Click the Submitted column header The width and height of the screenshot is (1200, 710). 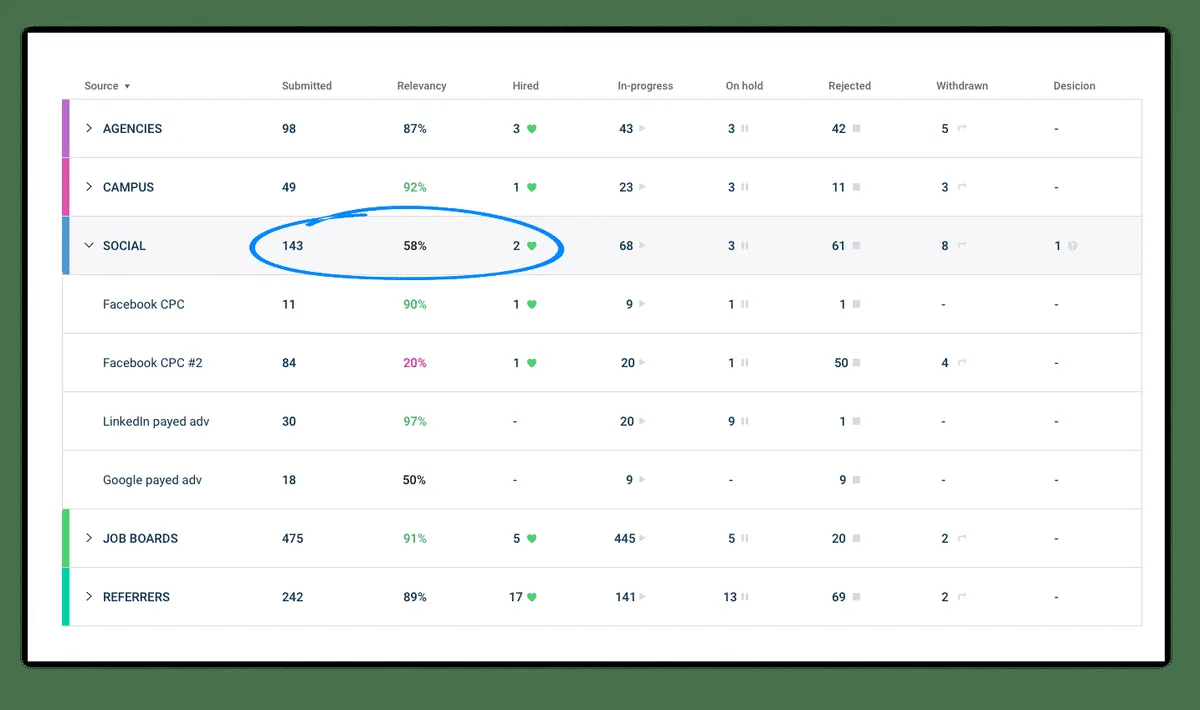(x=306, y=86)
